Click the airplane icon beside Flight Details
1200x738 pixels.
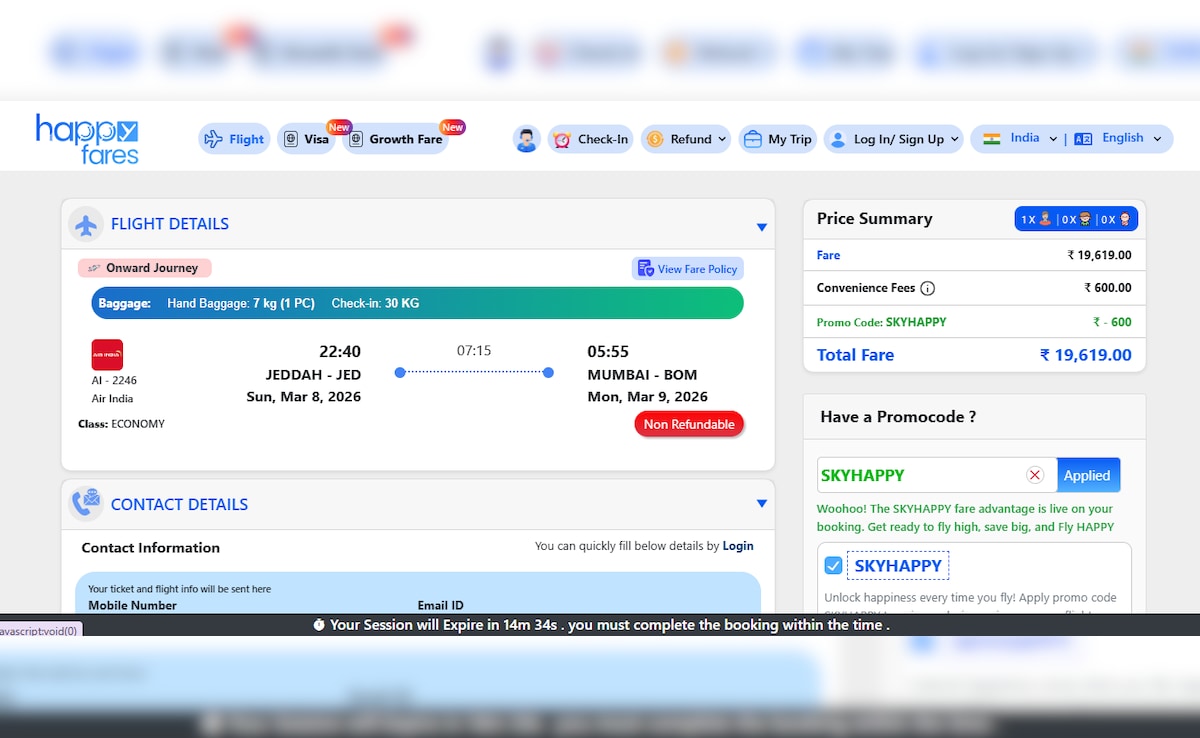(x=87, y=225)
